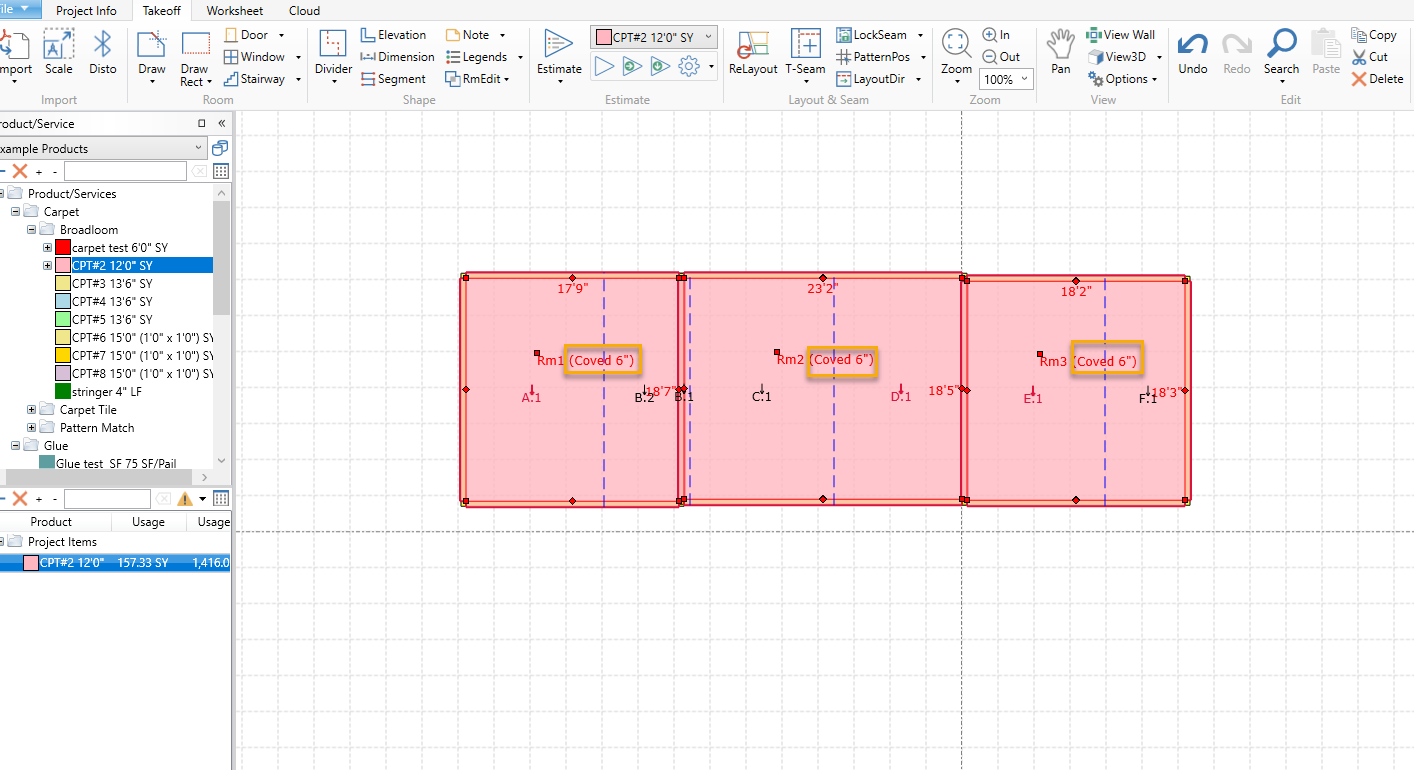1414x770 pixels.
Task: Run the ReLayout command
Action: point(753,53)
